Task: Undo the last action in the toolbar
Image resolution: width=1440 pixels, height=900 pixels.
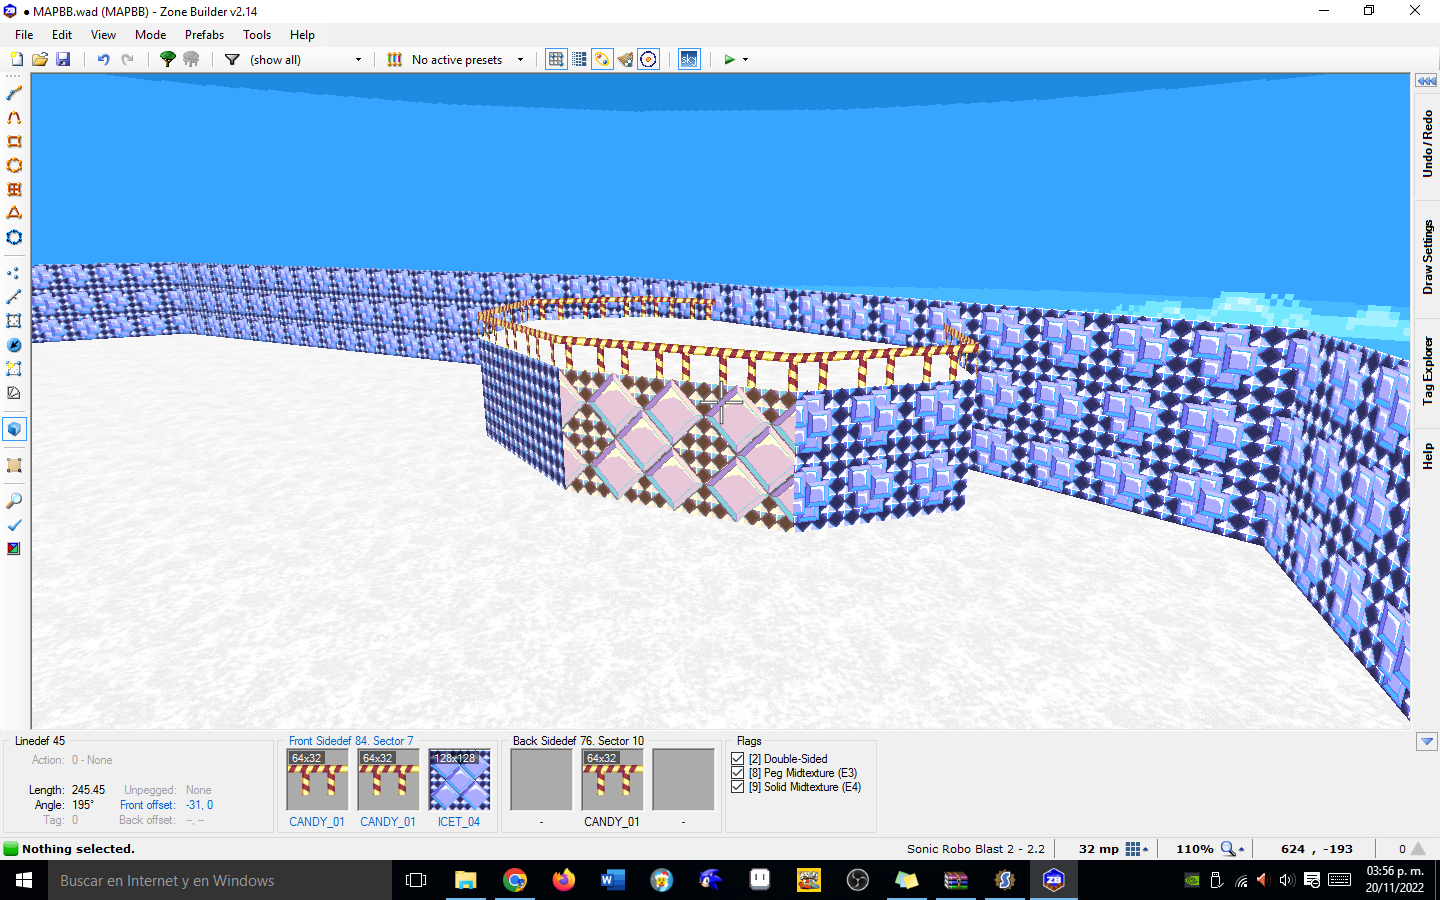Action: pos(103,60)
